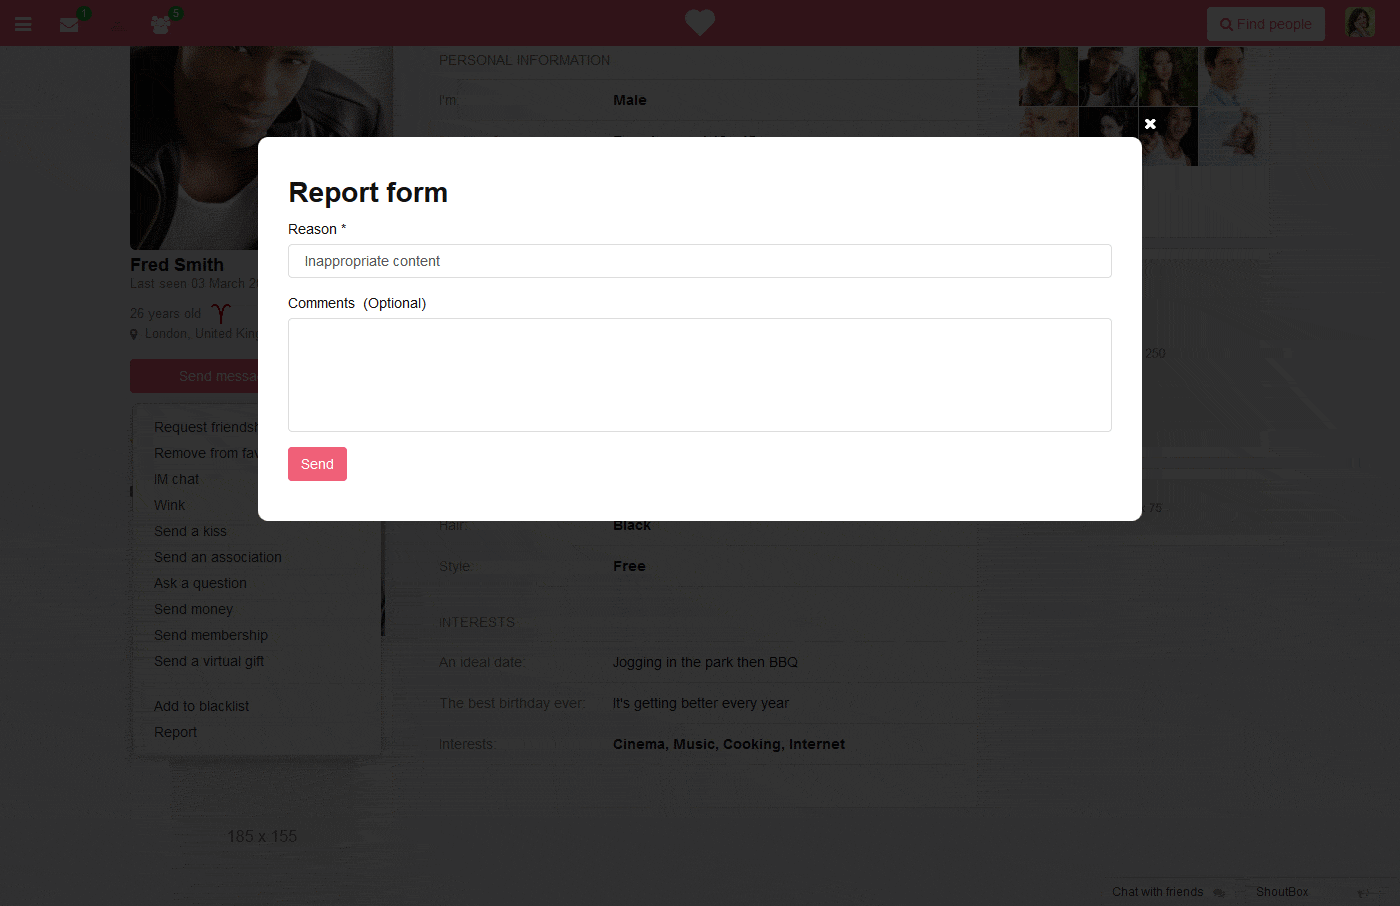Screen dimensions: 1400x906
Task: Open your profile avatar in the header
Action: [x=1360, y=23]
